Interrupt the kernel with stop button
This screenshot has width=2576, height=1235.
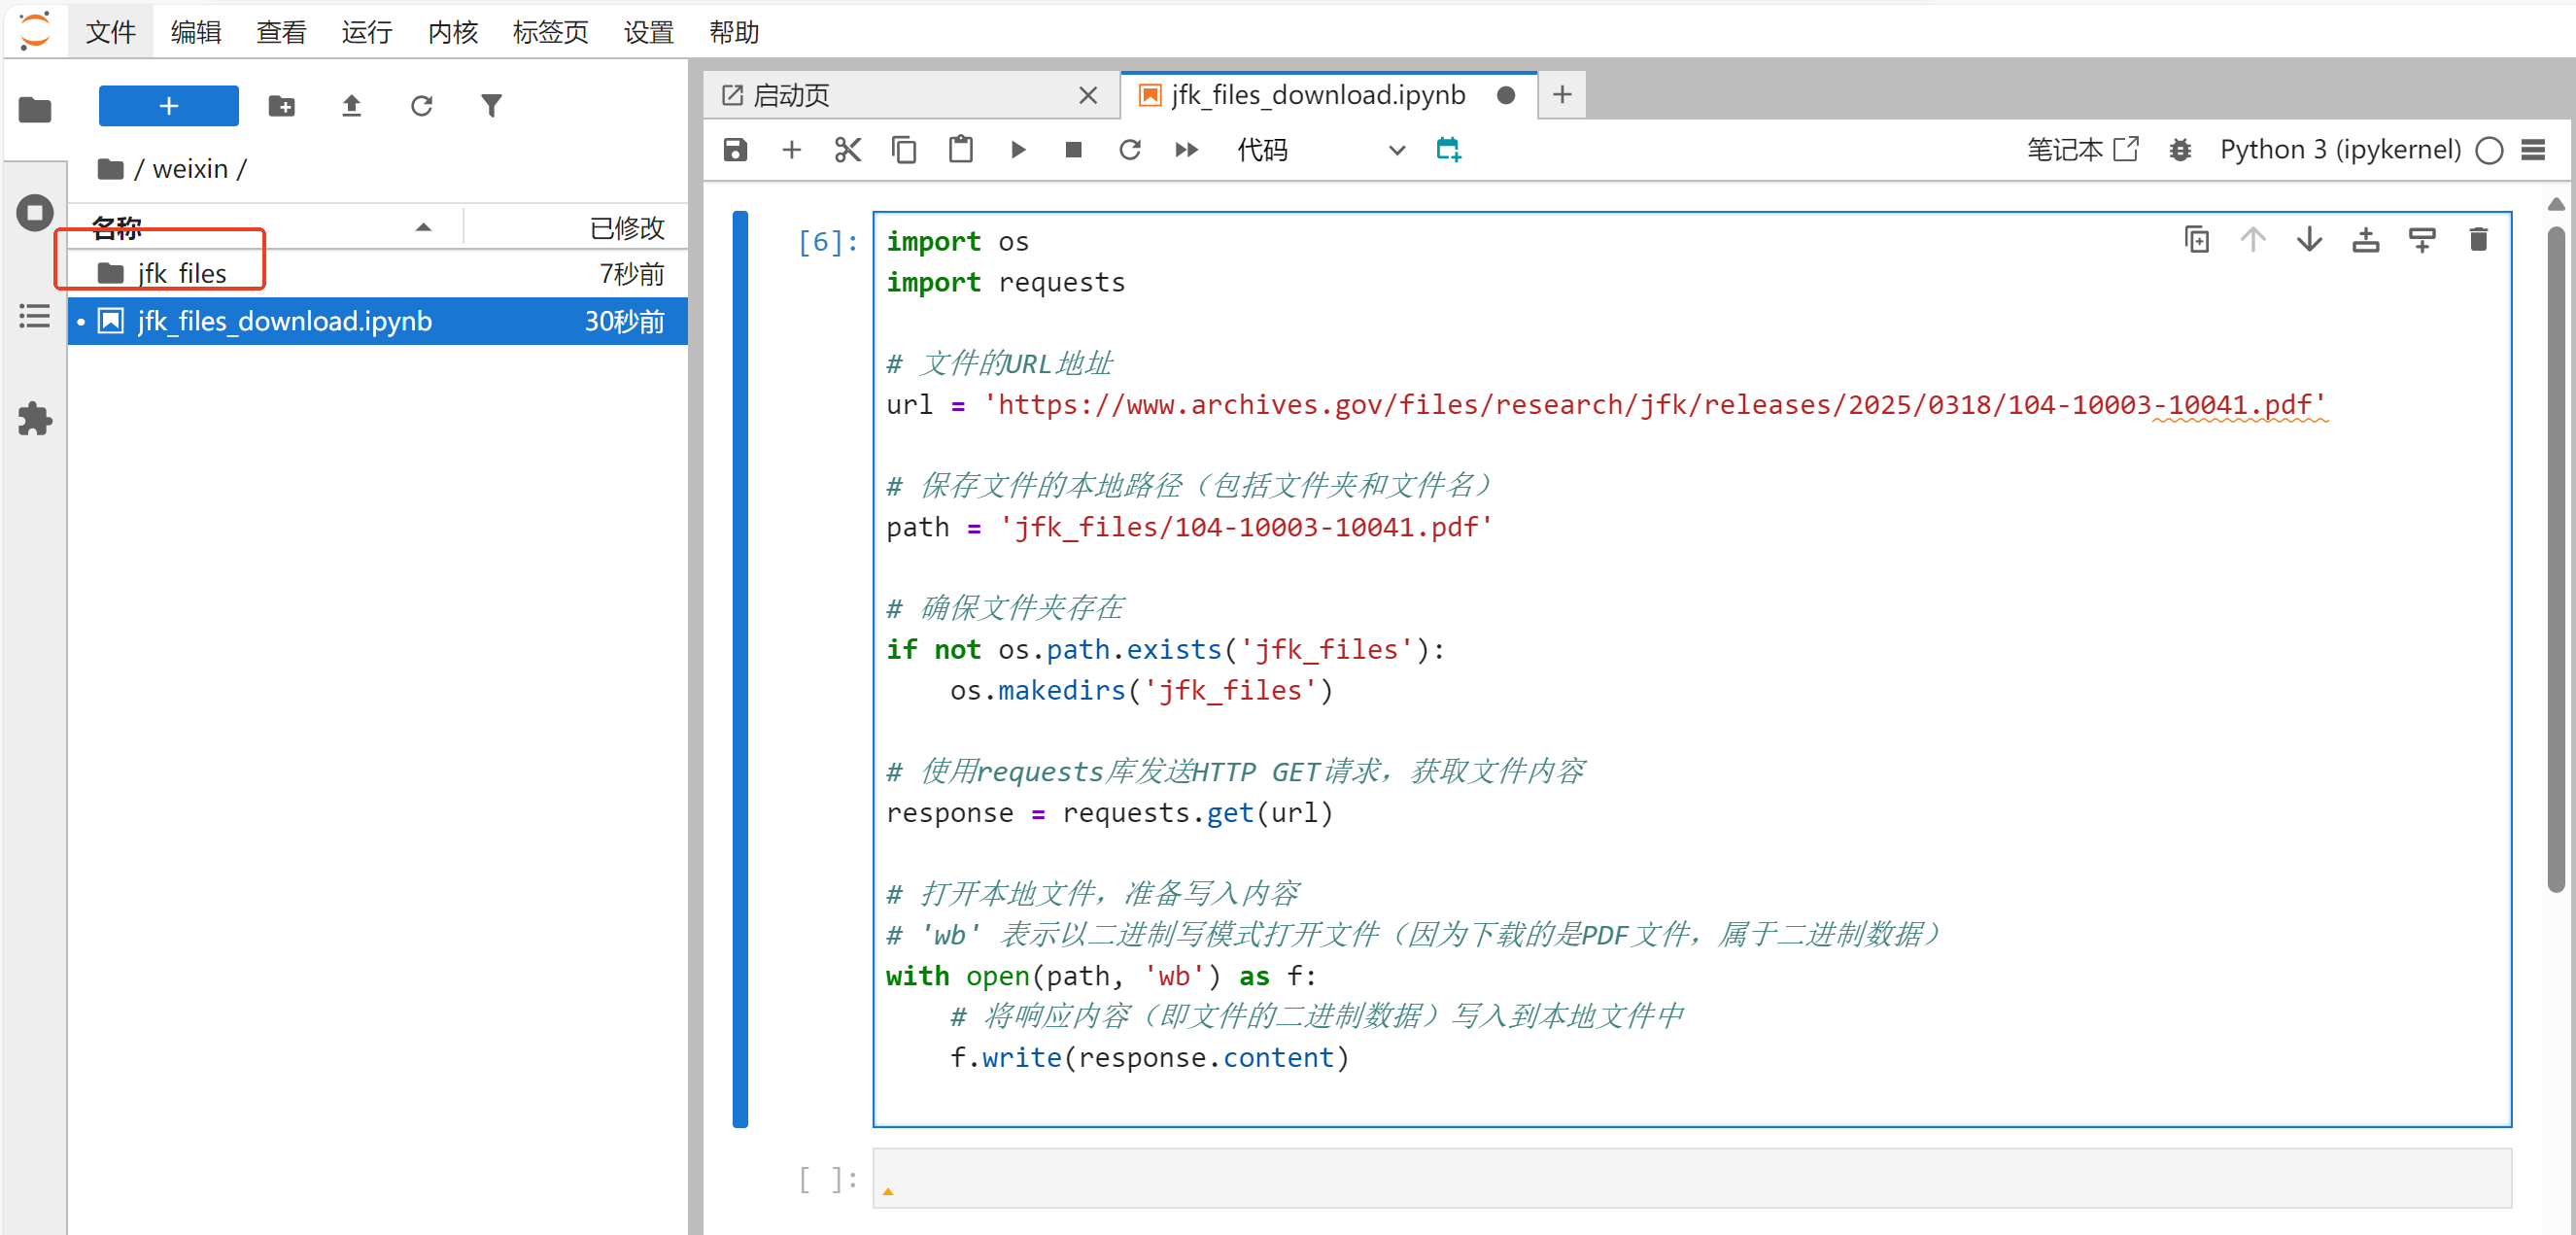1073,150
